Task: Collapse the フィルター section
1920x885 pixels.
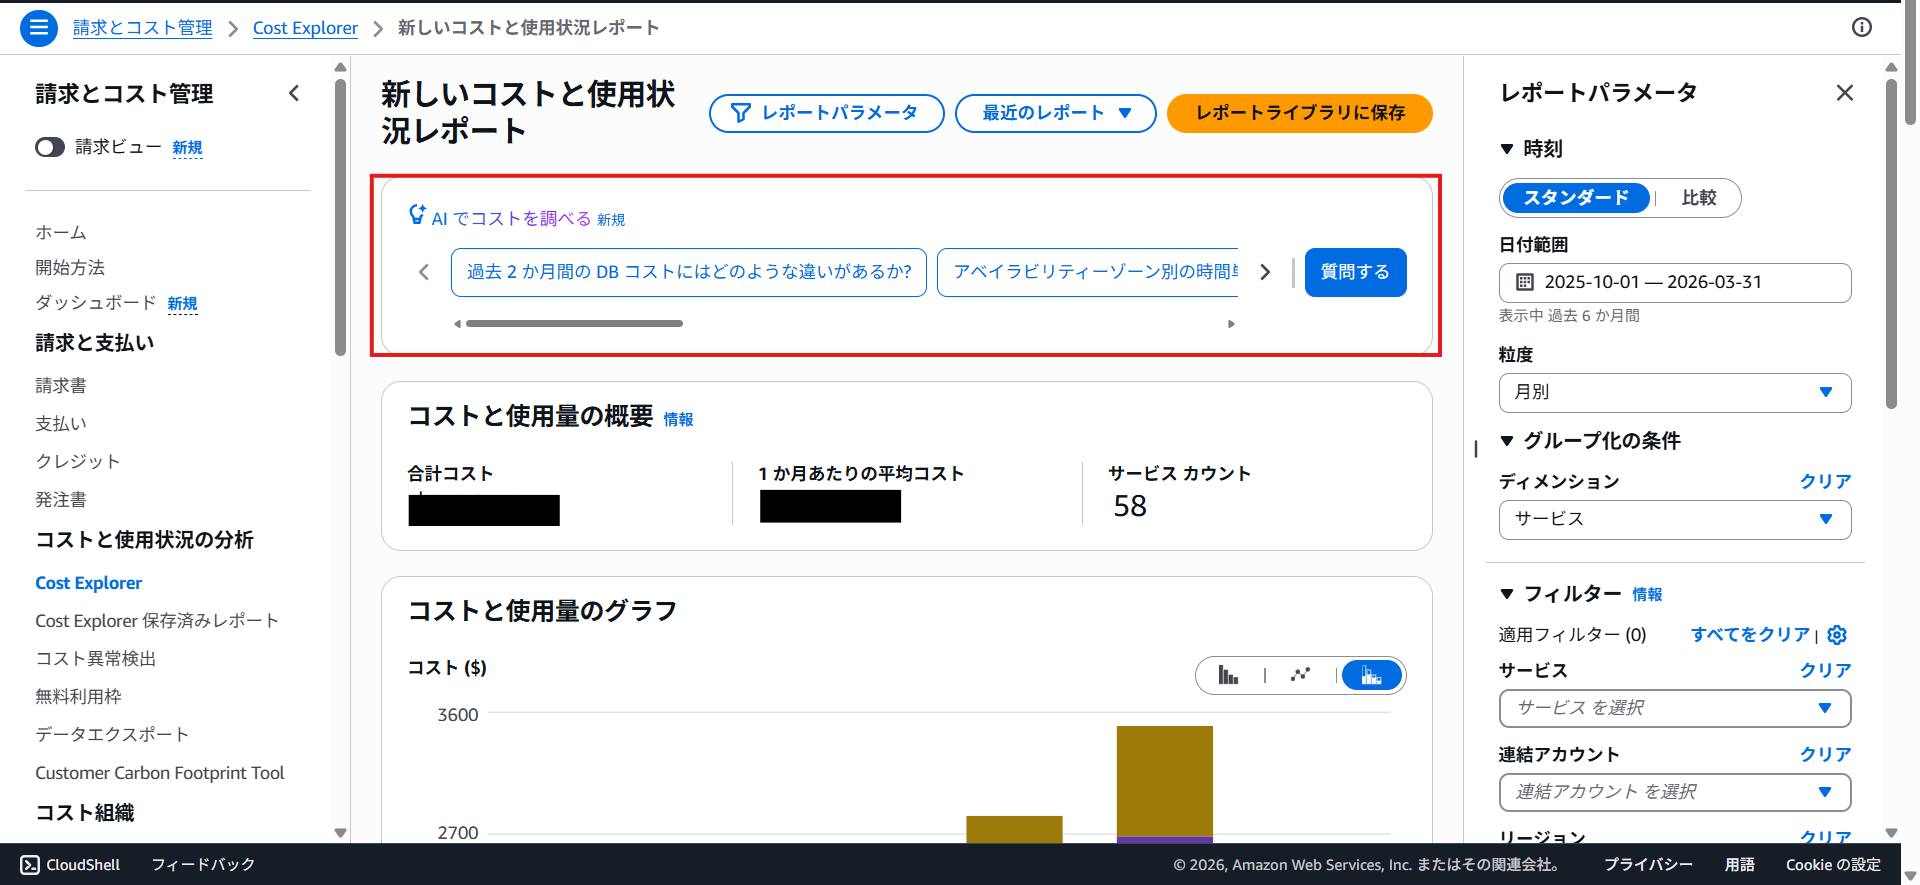Action: point(1507,594)
